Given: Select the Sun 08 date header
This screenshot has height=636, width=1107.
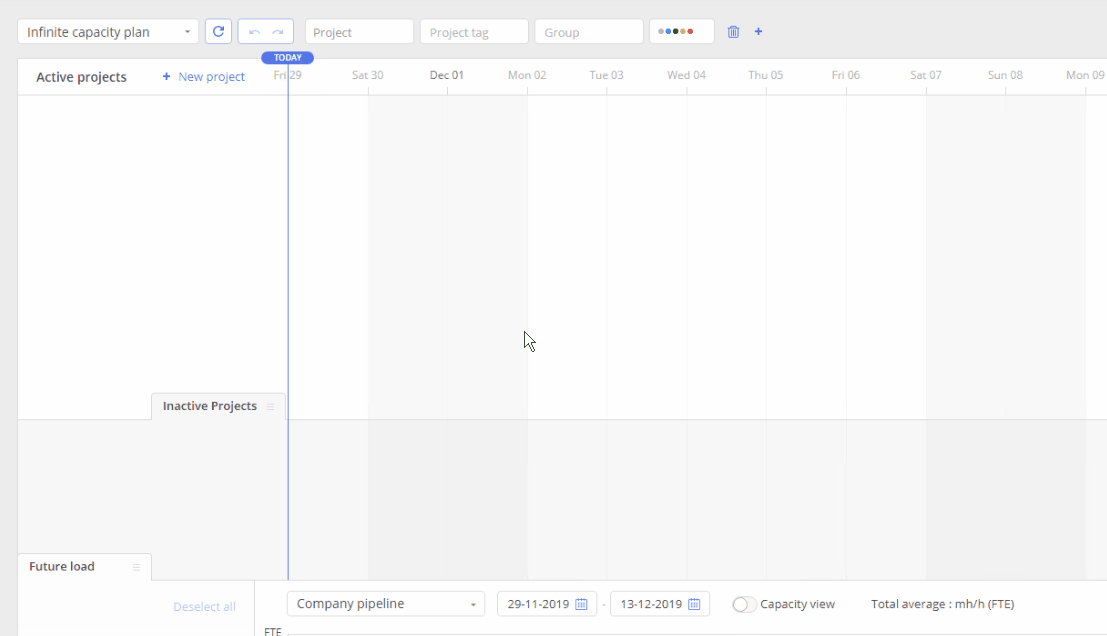Looking at the screenshot, I should point(1005,75).
